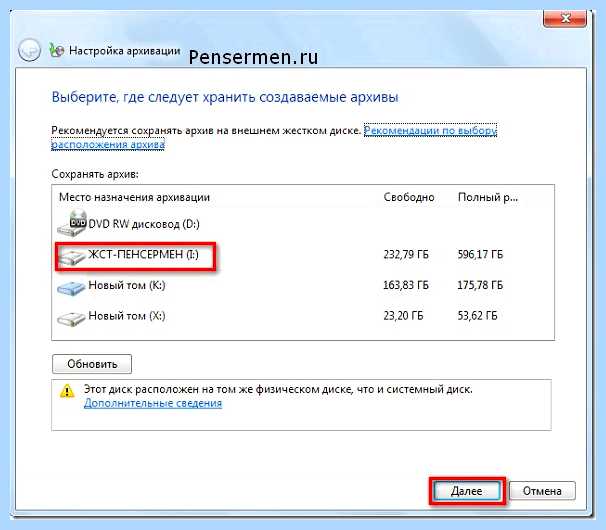Image resolution: width=606 pixels, height=530 pixels.
Task: Click the Отмена button
Action: click(x=542, y=491)
